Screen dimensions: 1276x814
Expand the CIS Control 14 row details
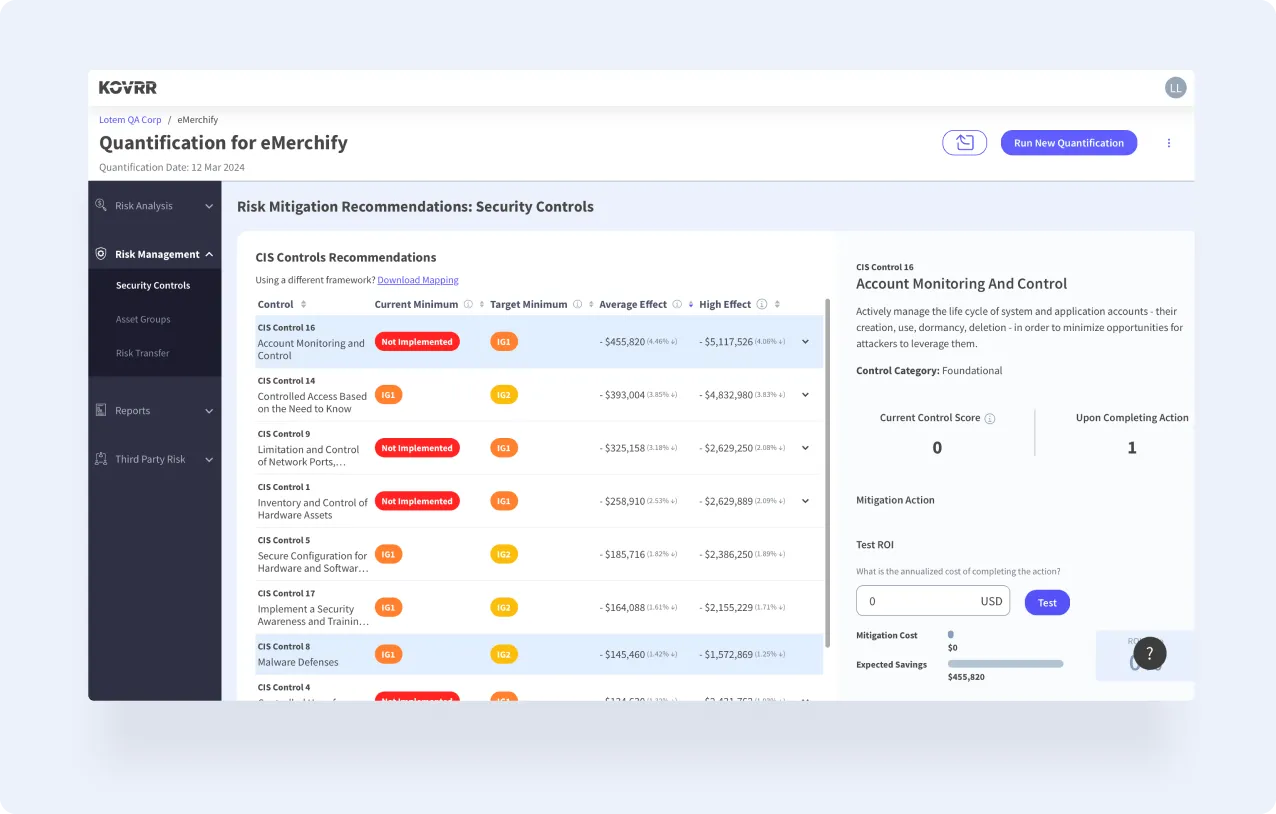click(x=805, y=394)
